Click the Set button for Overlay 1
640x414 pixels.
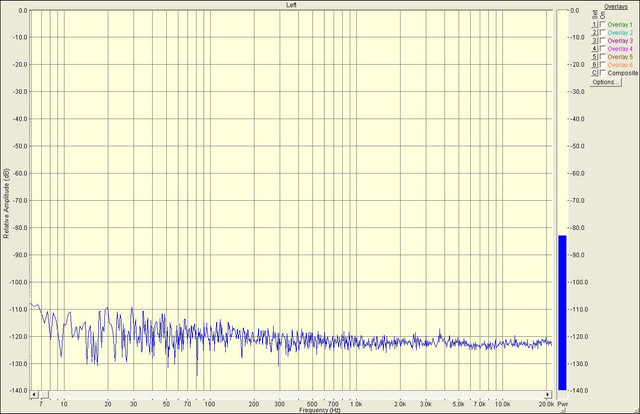click(594, 25)
